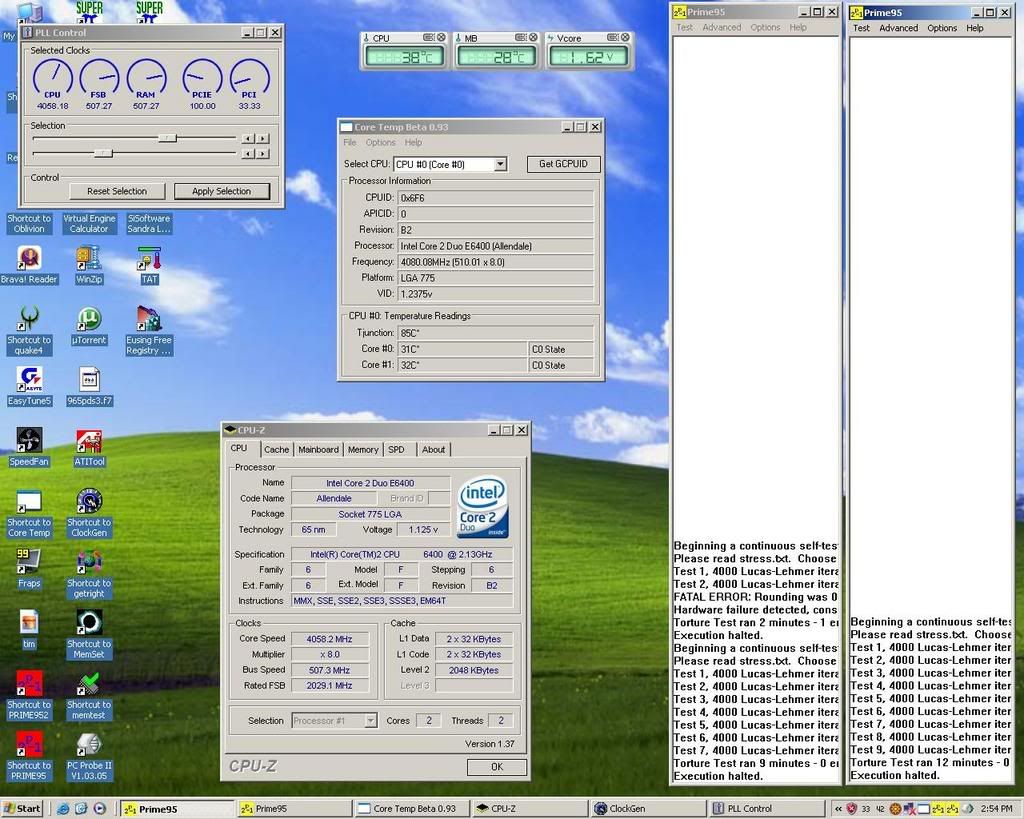The height and width of the screenshot is (819, 1024).
Task: Open the Advanced menu in right Prime95
Action: (898, 28)
